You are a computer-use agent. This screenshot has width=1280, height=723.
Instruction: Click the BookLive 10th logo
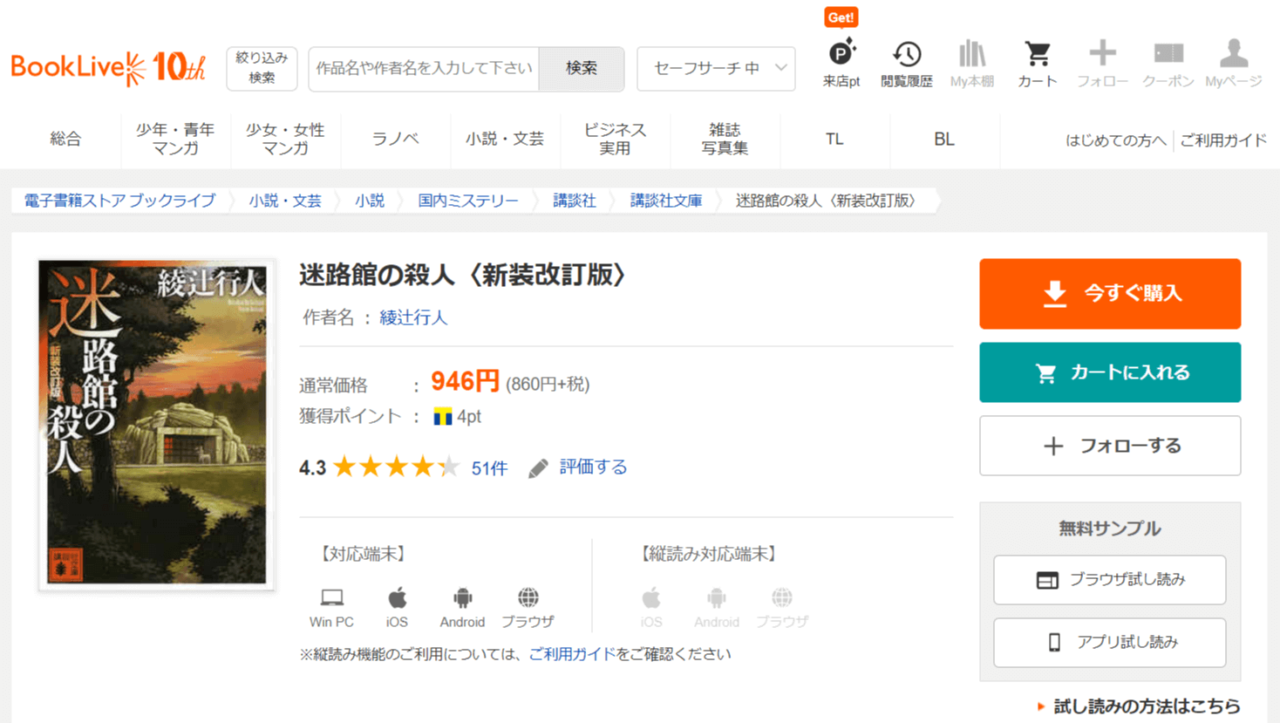coord(108,68)
